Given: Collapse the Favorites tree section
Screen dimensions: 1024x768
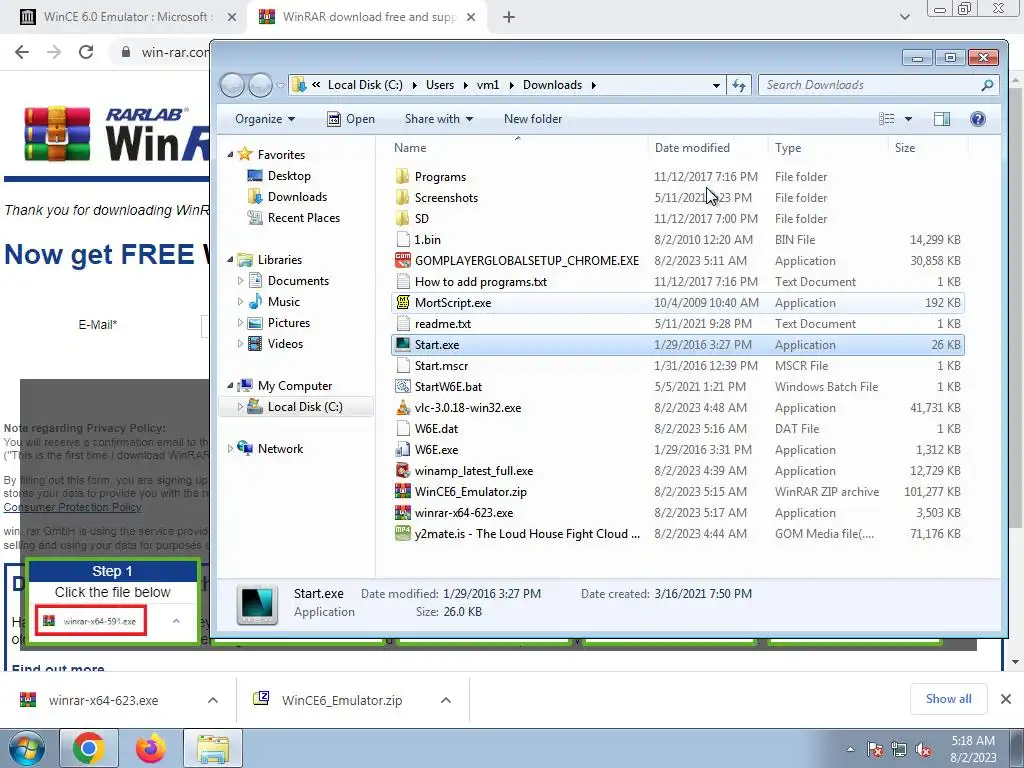Looking at the screenshot, I should pyautogui.click(x=230, y=155).
